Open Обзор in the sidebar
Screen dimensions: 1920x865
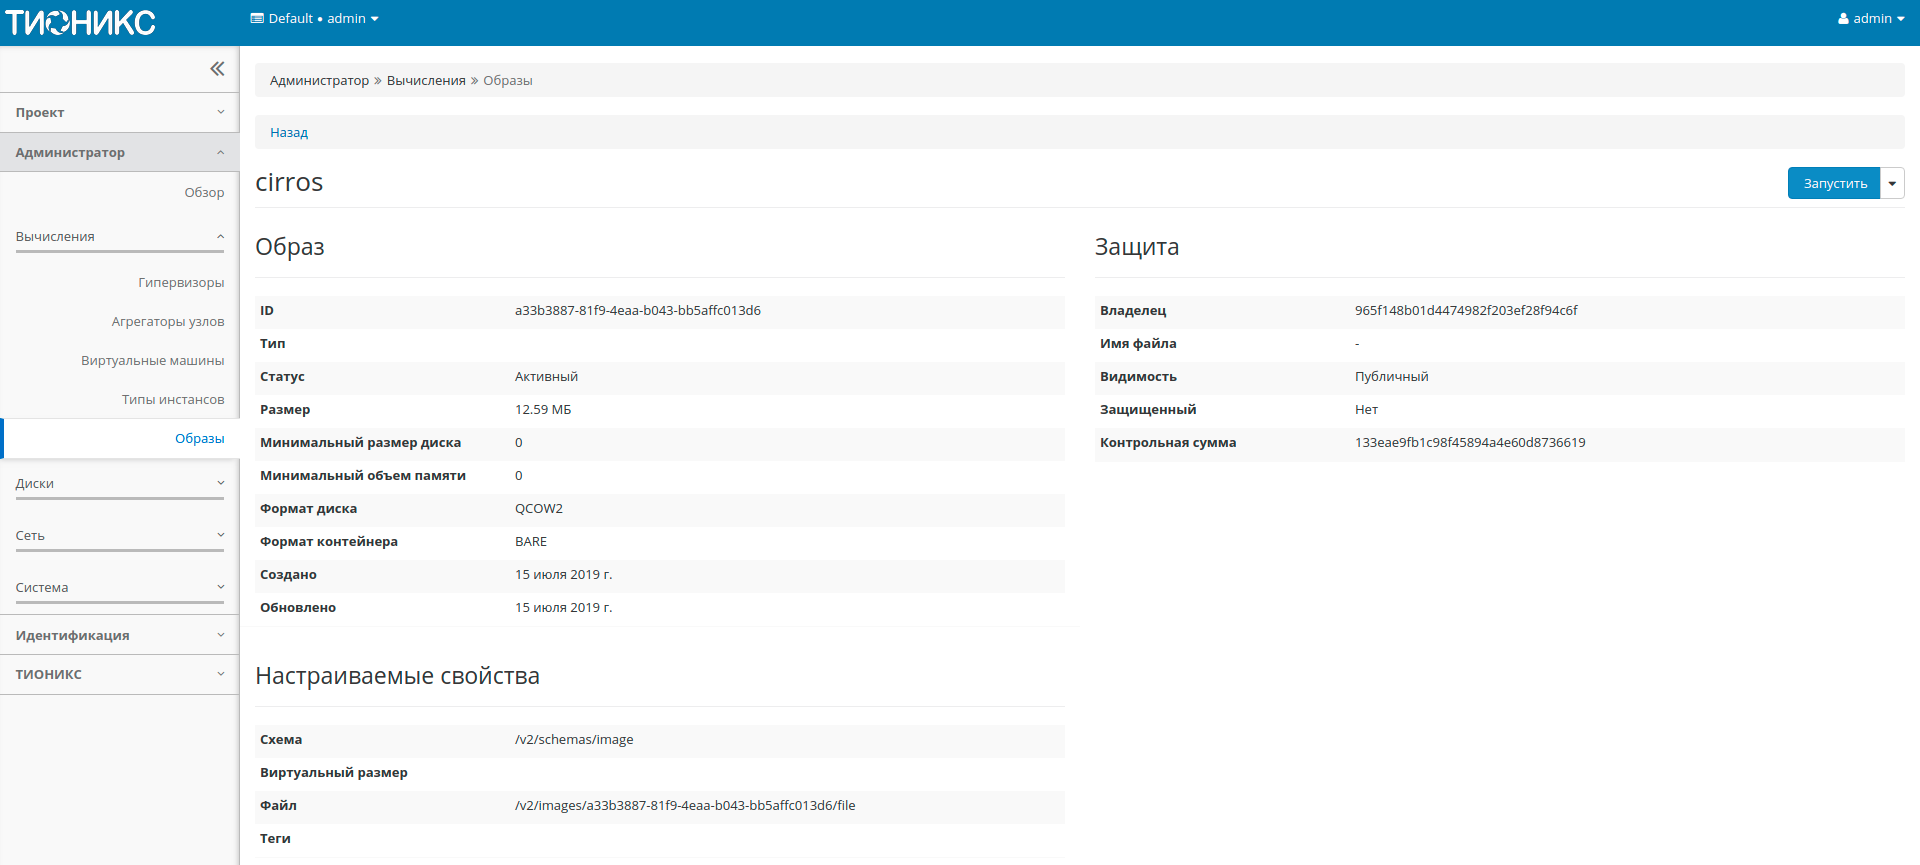tap(204, 193)
